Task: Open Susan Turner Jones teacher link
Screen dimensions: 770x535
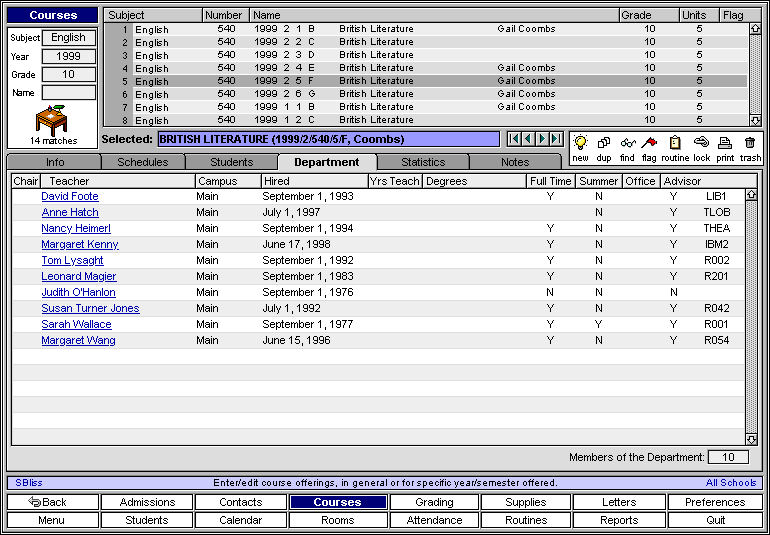Action: click(90, 309)
